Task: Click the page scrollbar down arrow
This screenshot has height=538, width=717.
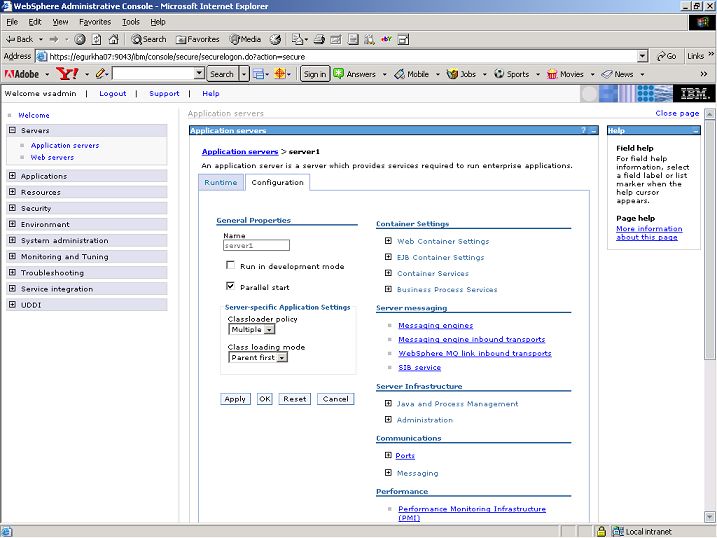Action: (709, 517)
